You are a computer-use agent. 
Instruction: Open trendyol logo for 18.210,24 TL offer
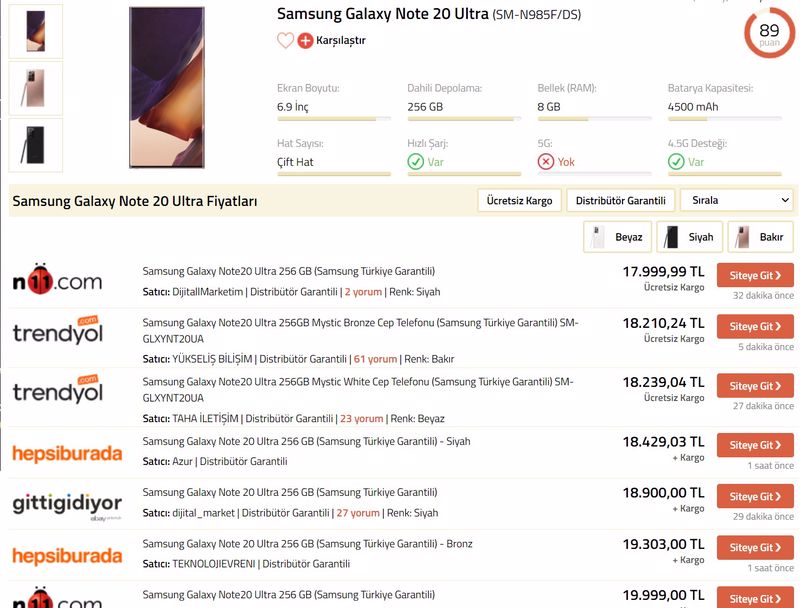58,331
